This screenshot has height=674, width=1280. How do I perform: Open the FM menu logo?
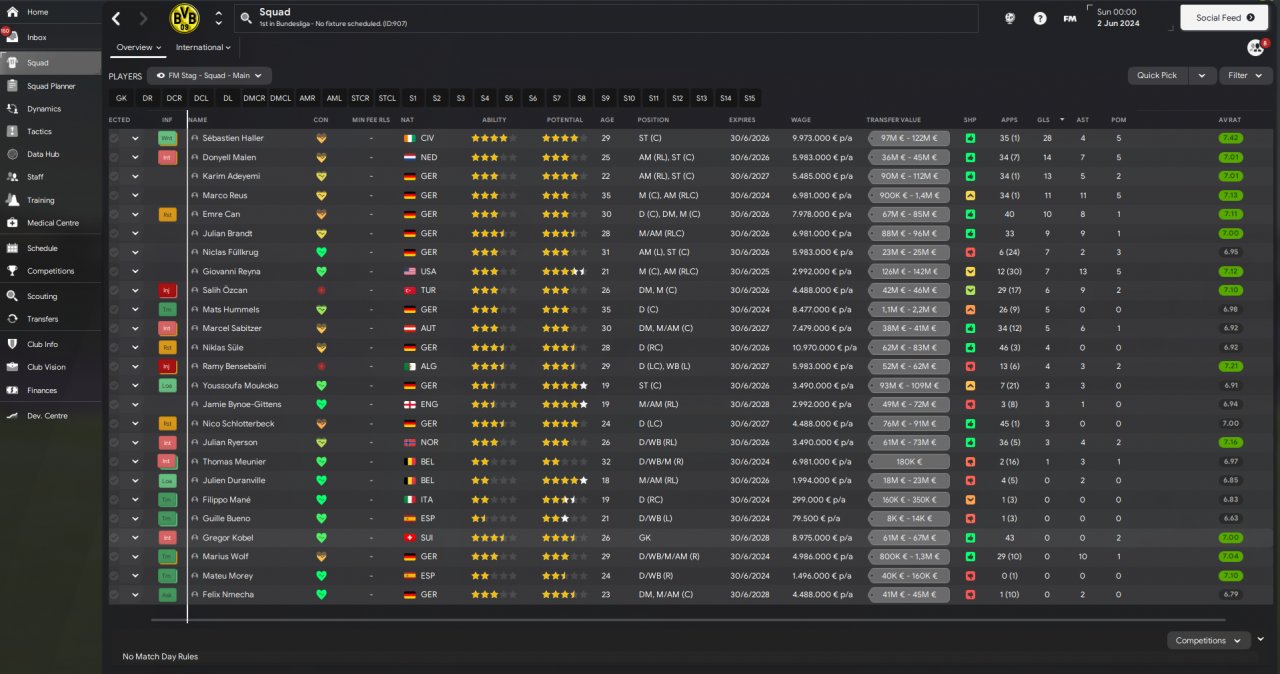pyautogui.click(x=1070, y=18)
